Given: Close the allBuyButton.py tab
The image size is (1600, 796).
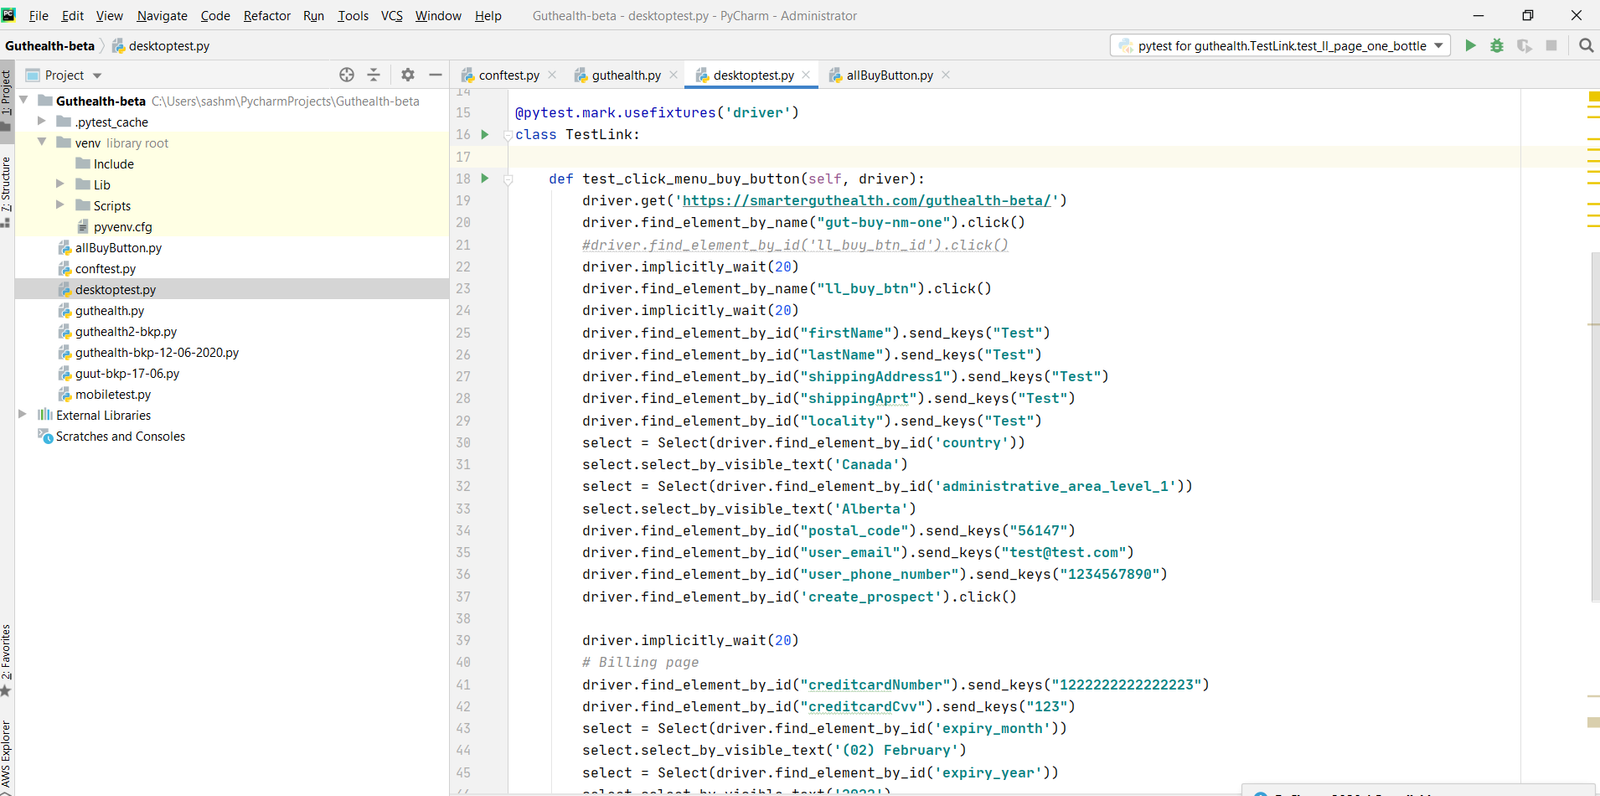Looking at the screenshot, I should 946,75.
